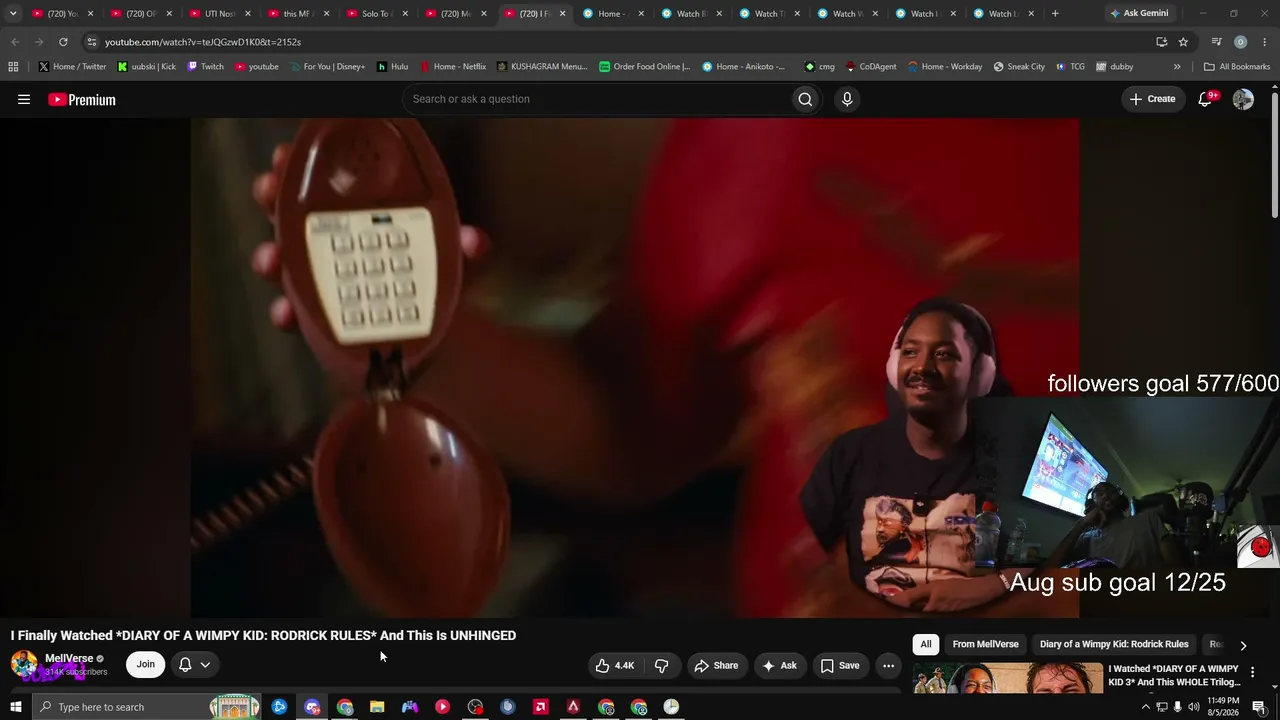Open Windows action center notifications
1280x720 pixels.
1259,707
